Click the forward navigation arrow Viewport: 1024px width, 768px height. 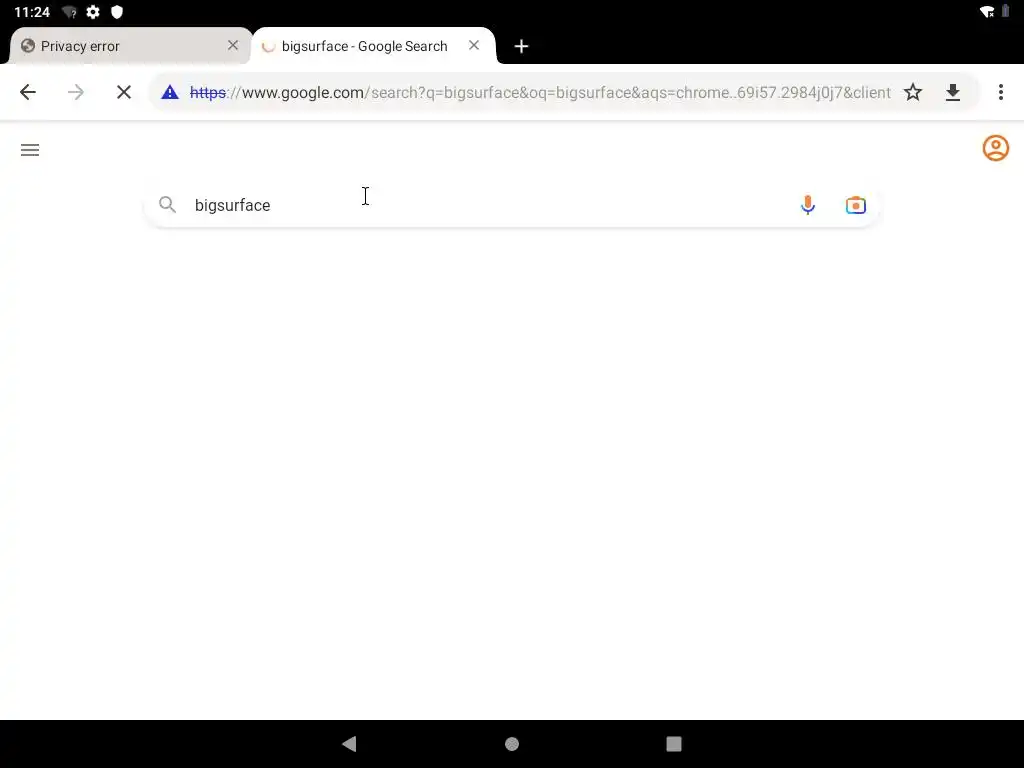tap(76, 92)
